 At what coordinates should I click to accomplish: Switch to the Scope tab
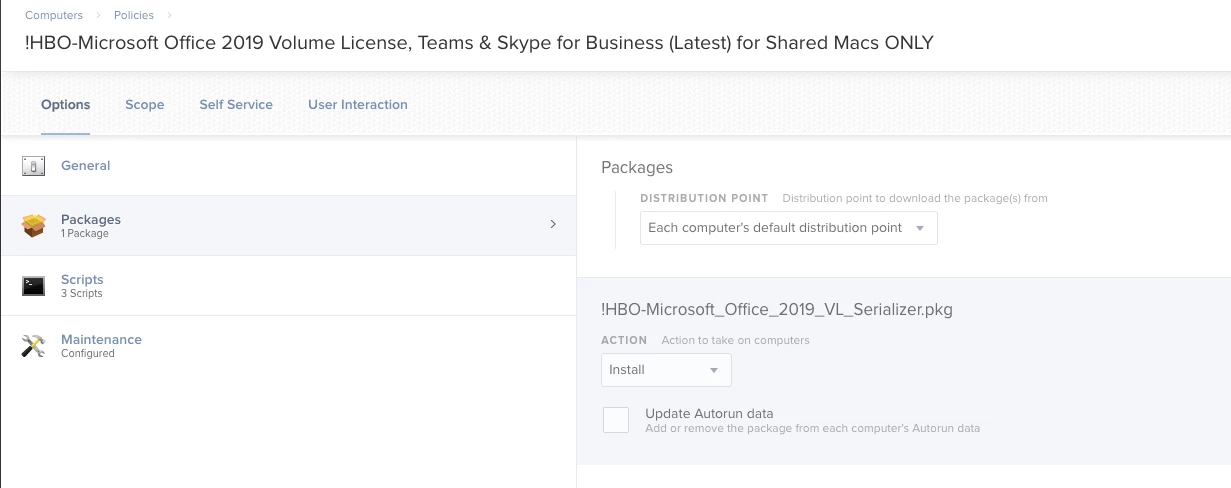pos(145,104)
